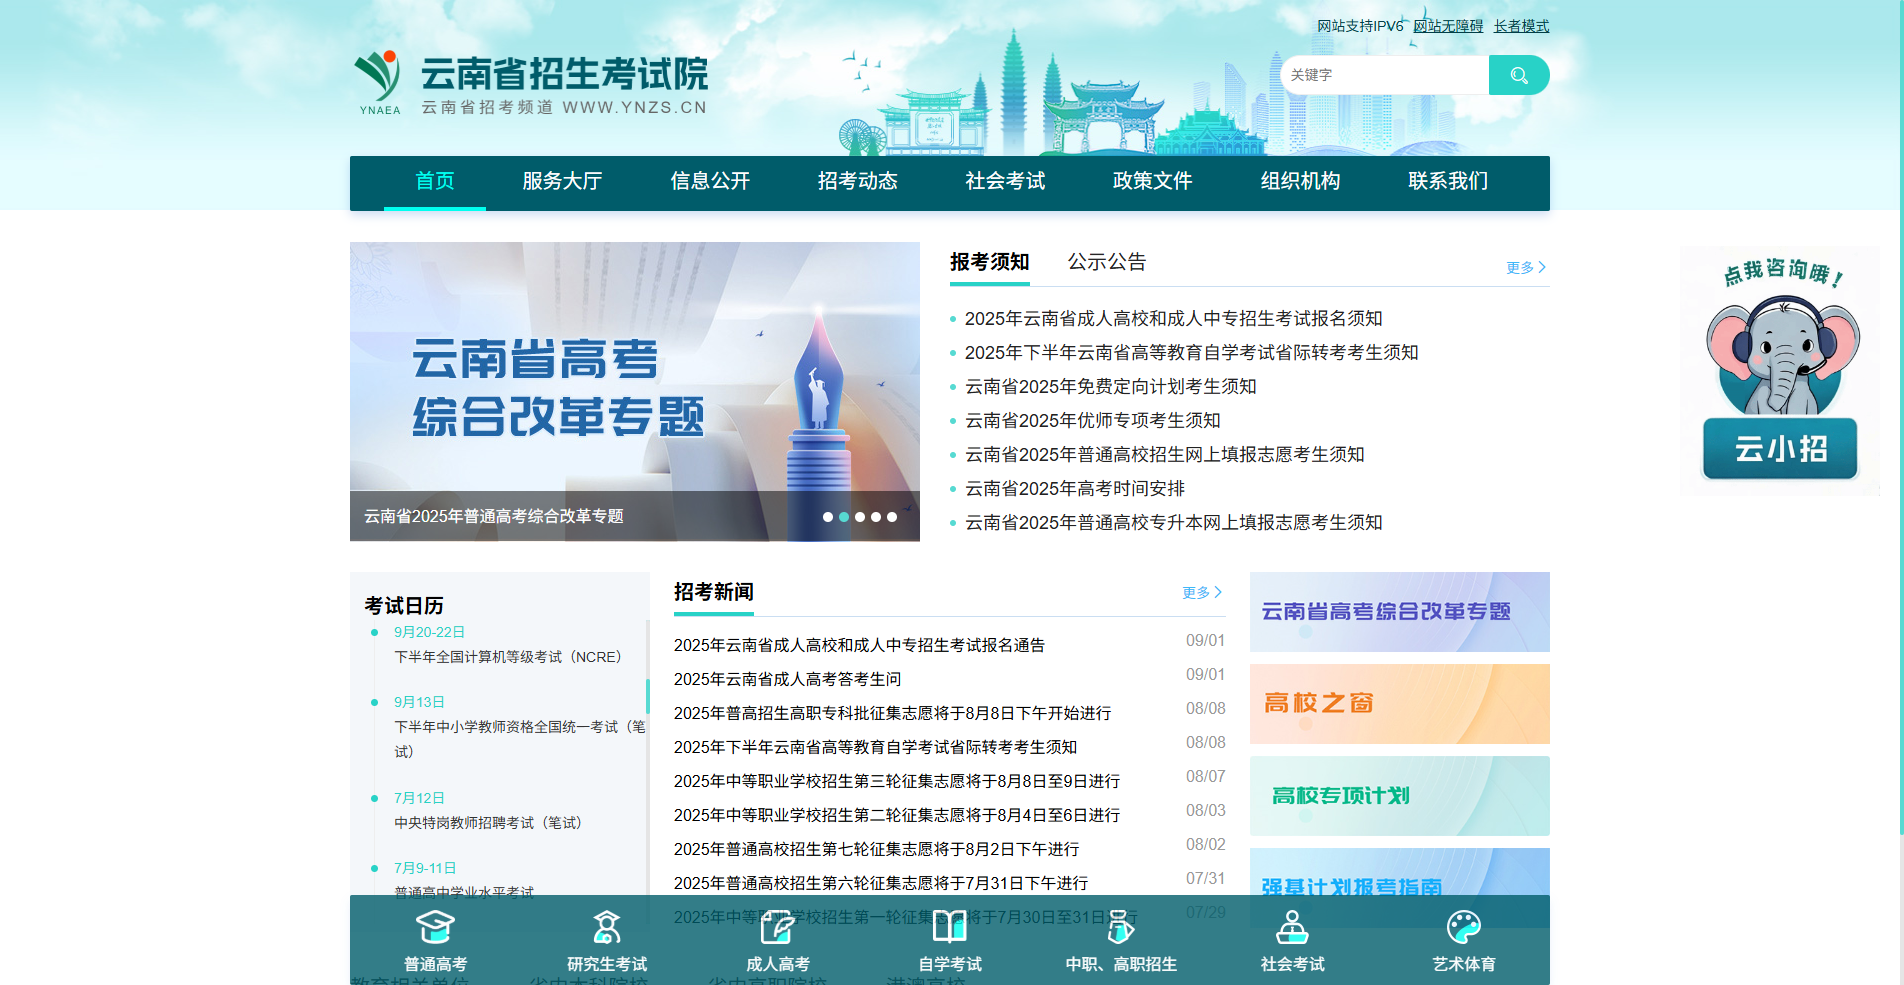Screen dimensions: 1904x985
Task: Enable 长者模式 at top right
Action: pyautogui.click(x=1520, y=25)
